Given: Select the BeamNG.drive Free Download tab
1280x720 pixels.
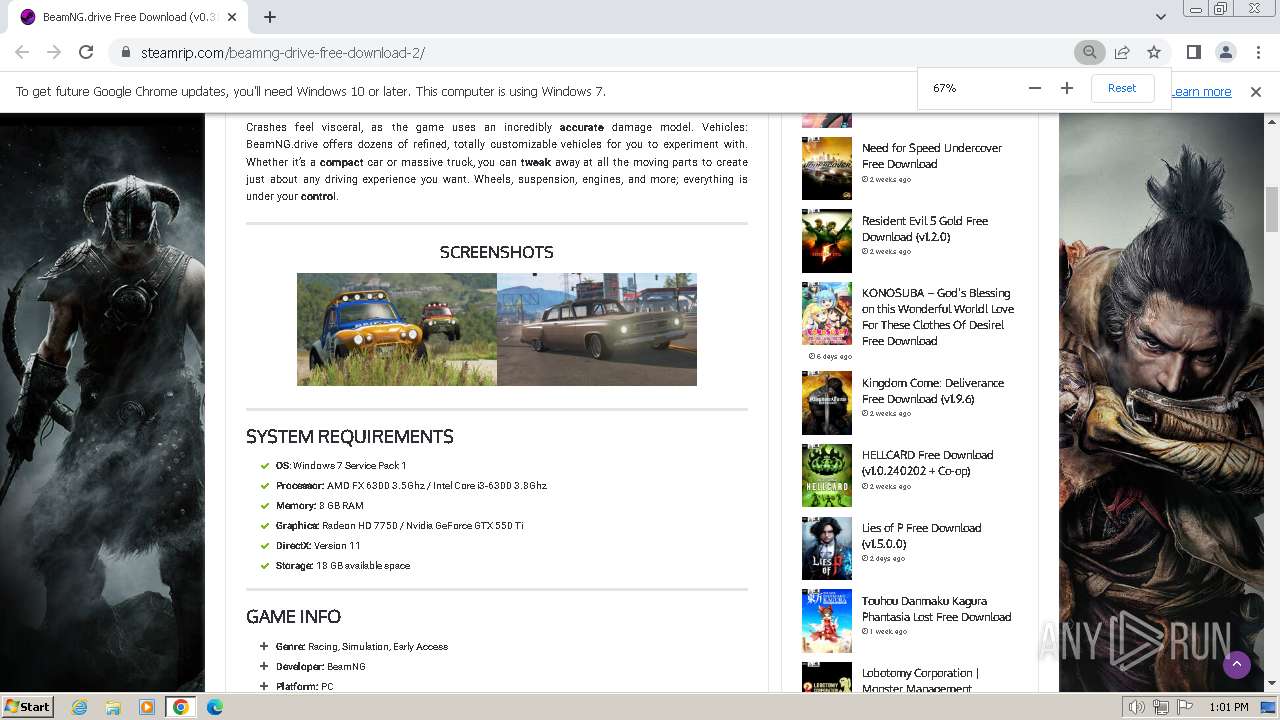Looking at the screenshot, I should pyautogui.click(x=128, y=17).
